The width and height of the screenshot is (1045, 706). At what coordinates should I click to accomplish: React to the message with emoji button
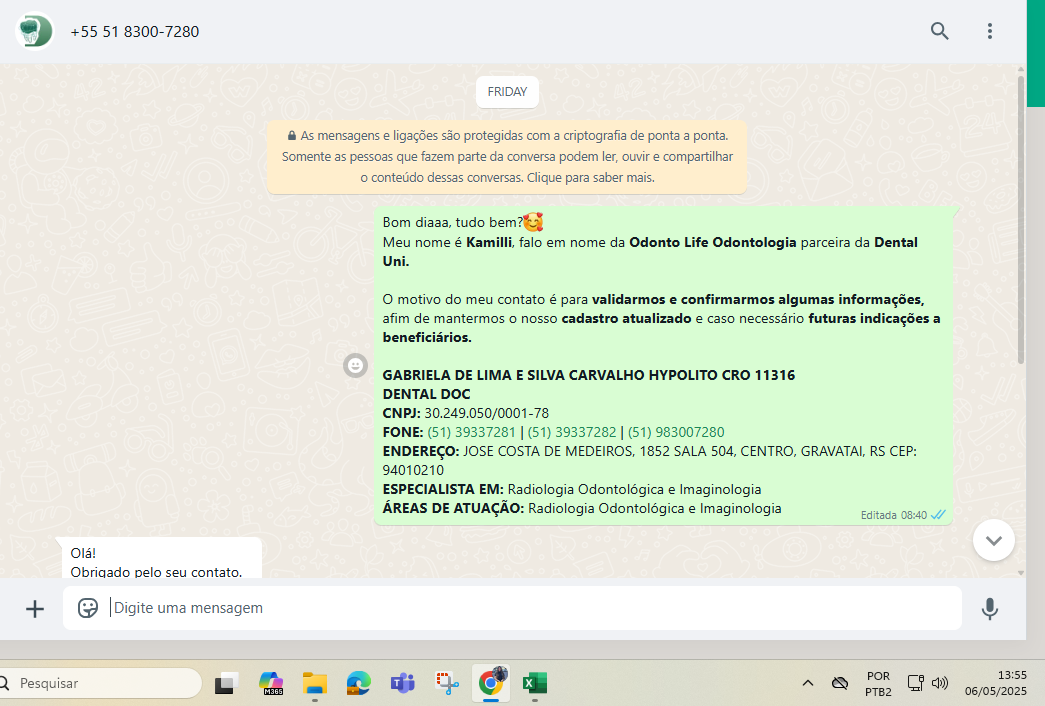pyautogui.click(x=355, y=365)
